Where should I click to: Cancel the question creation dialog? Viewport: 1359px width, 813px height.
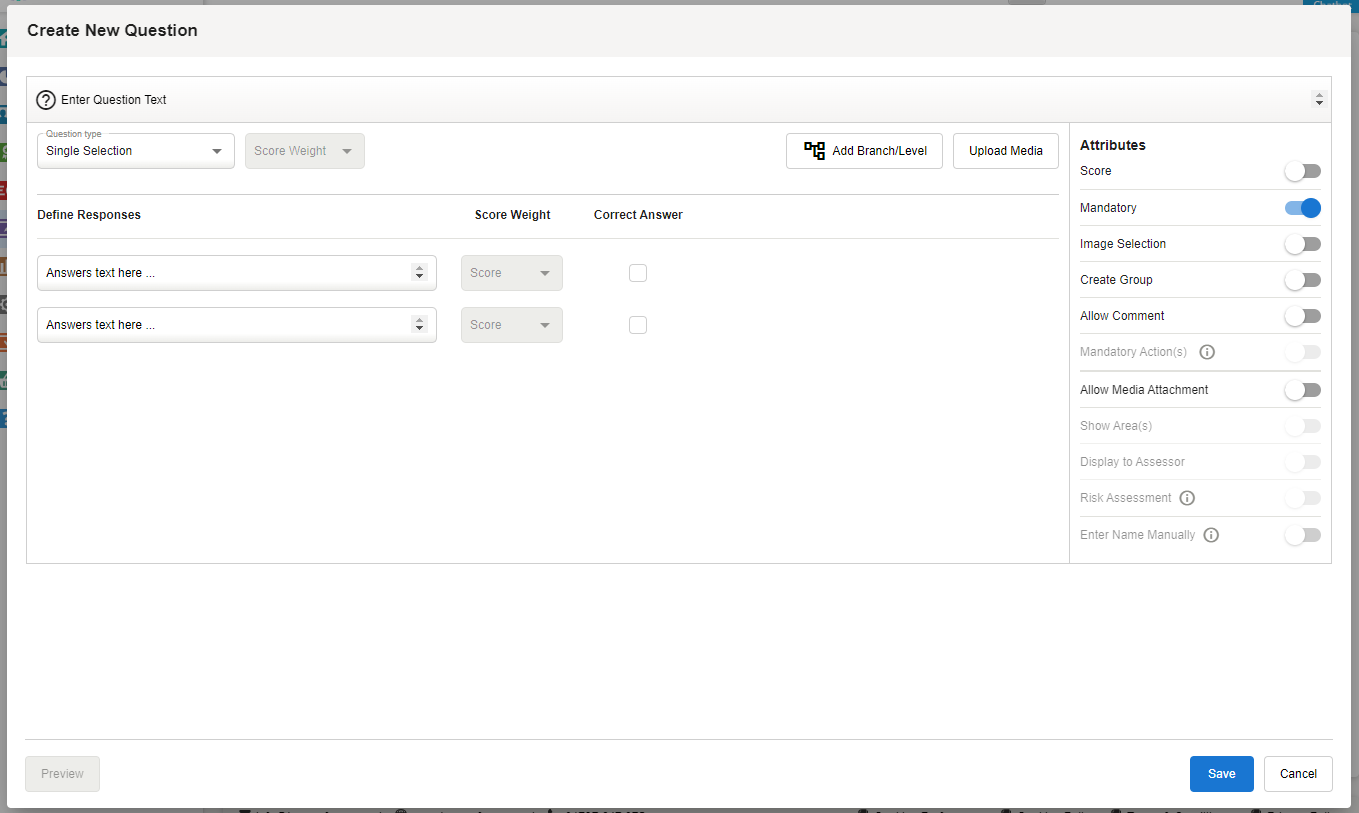click(1298, 774)
